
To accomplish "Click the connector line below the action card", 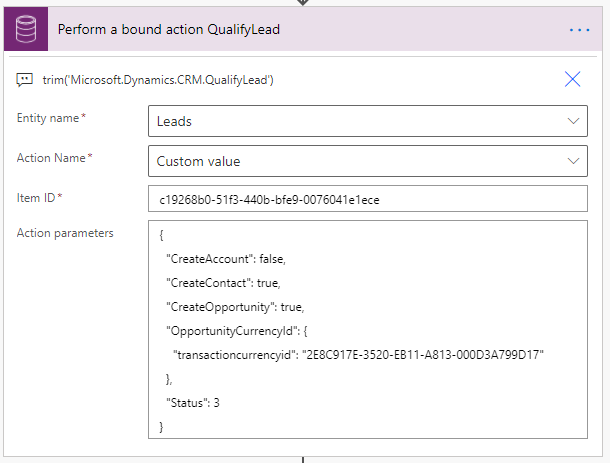I will click(304, 457).
